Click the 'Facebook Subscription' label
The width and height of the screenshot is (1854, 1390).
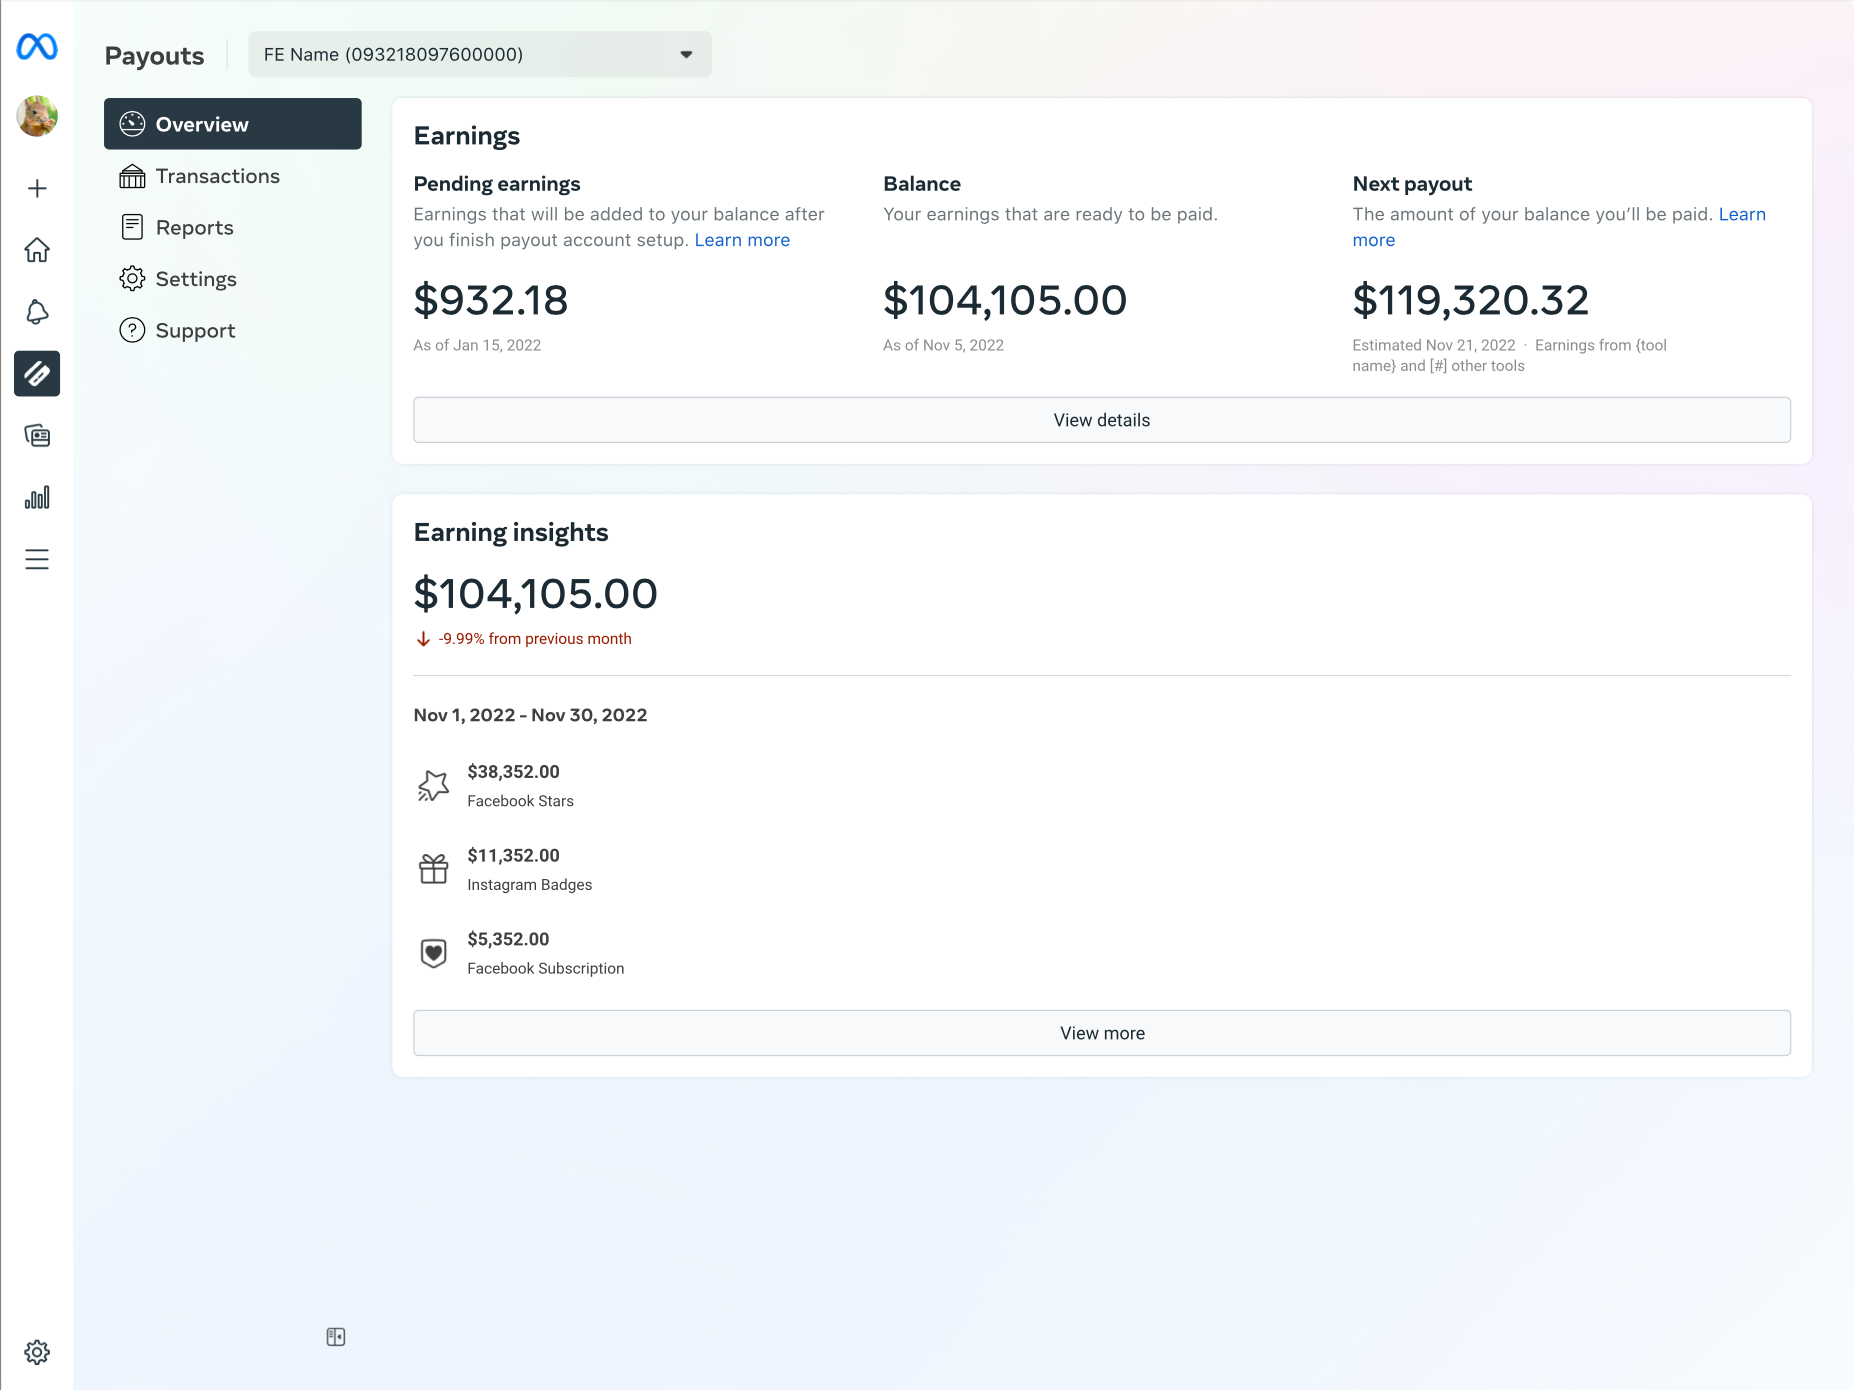pos(545,968)
